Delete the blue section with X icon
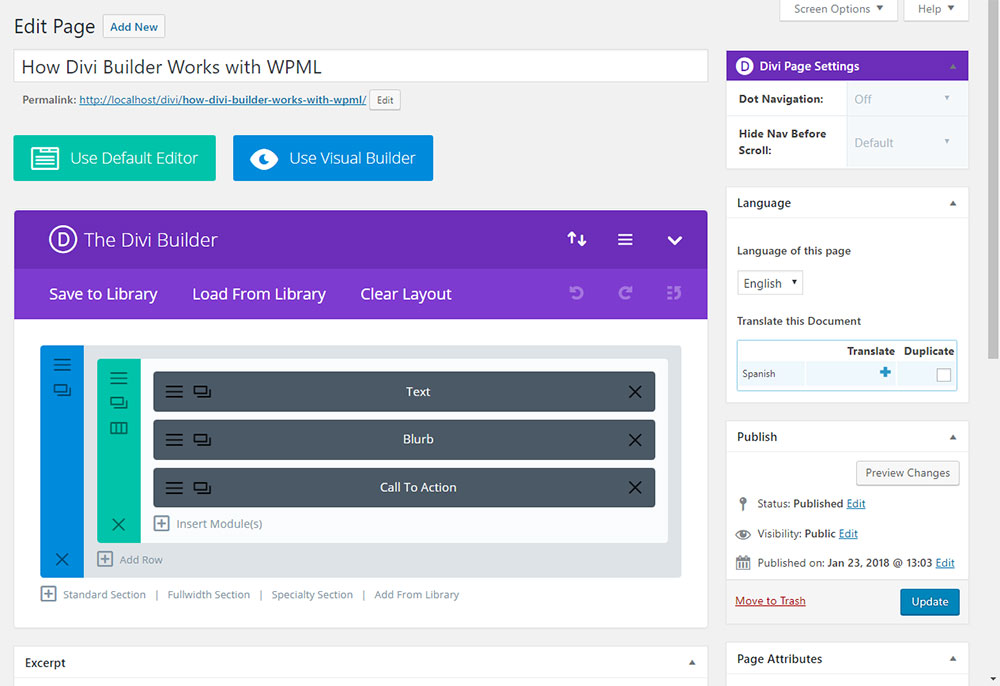The width and height of the screenshot is (1000, 686). (62, 559)
